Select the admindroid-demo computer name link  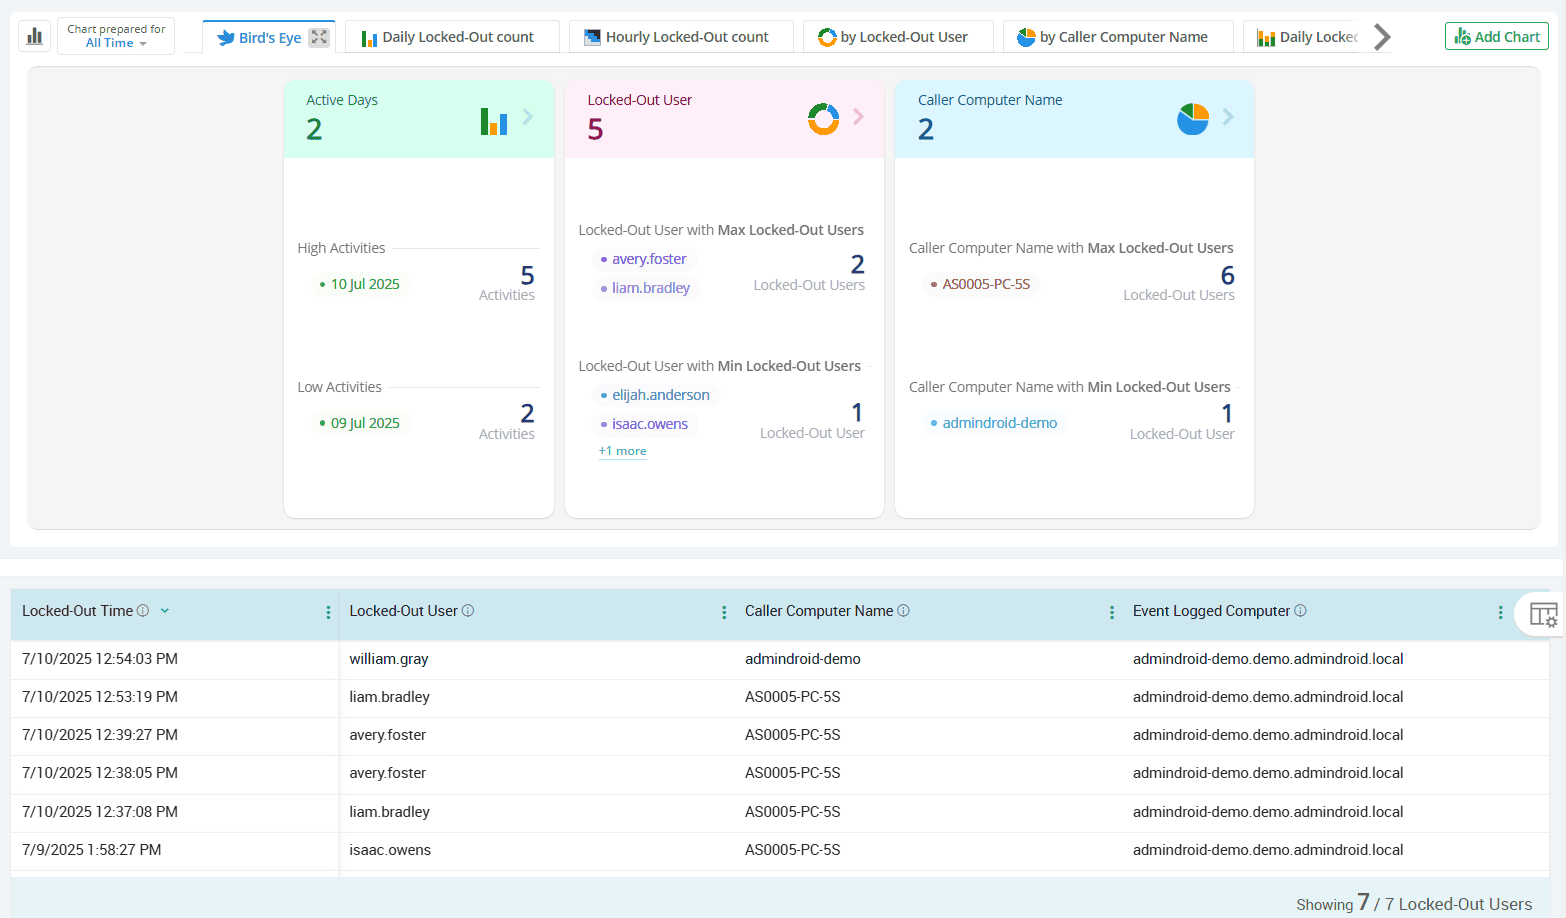(x=999, y=423)
